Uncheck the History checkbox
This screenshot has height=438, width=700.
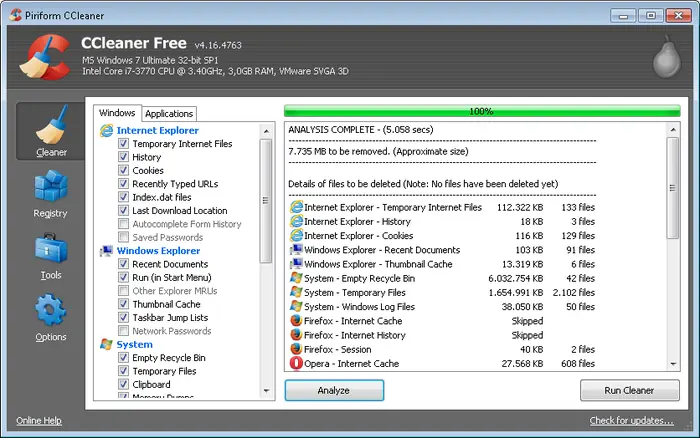click(x=124, y=157)
